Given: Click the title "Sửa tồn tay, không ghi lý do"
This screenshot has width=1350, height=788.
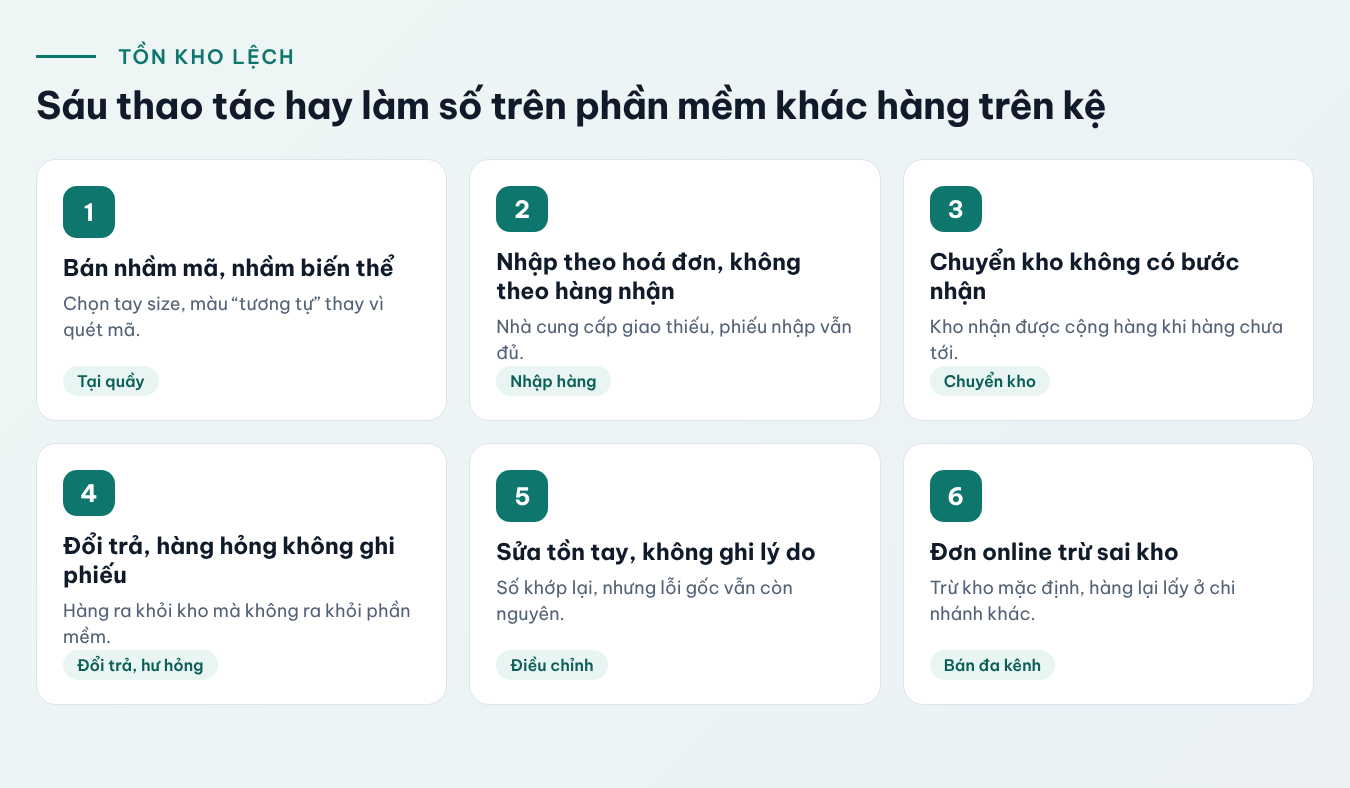Looking at the screenshot, I should [x=656, y=552].
